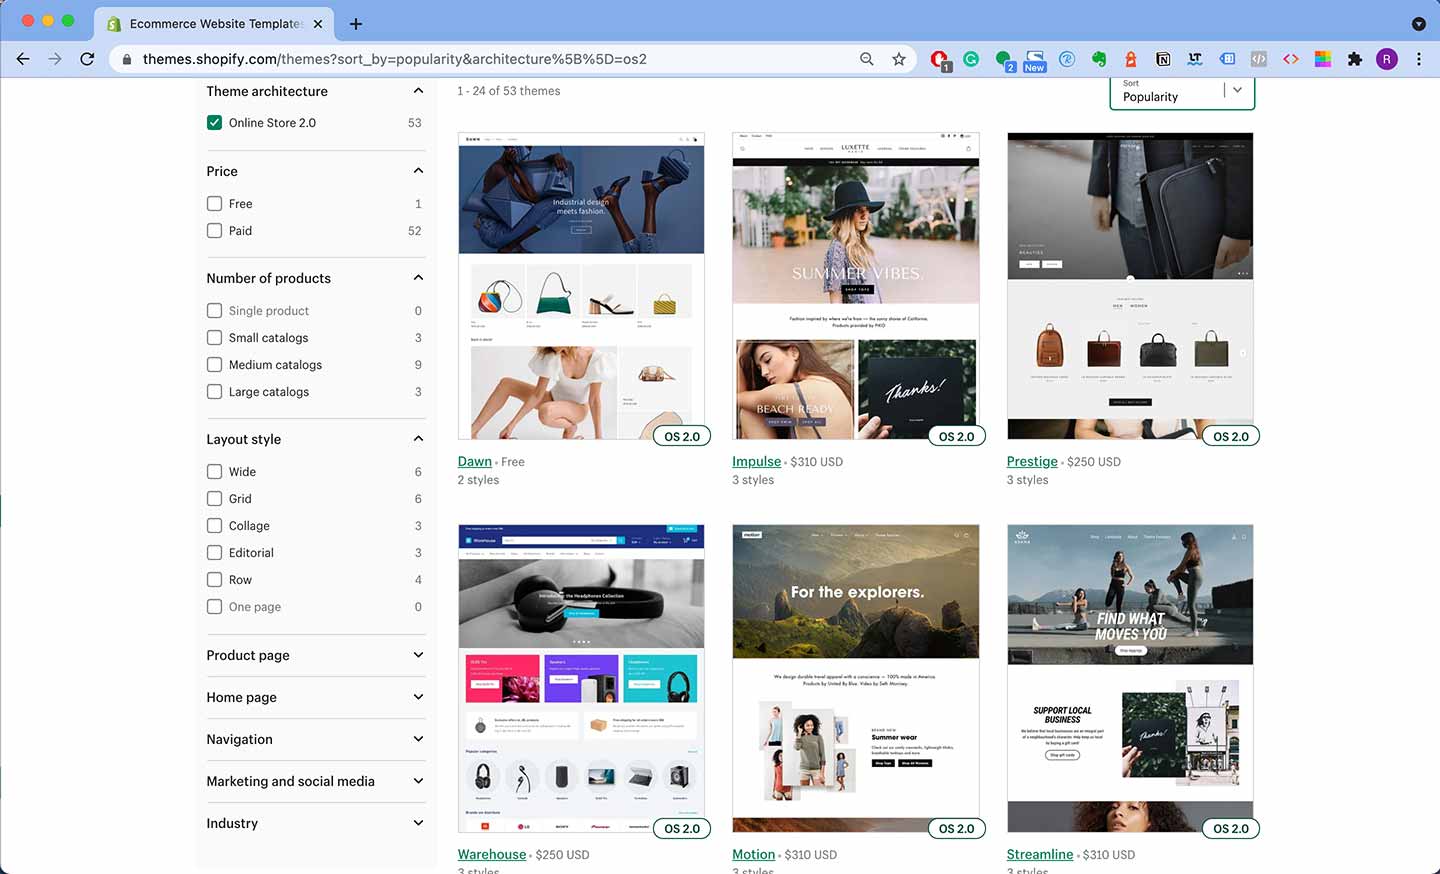
Task: Open the purple R profile avatar
Action: point(1387,59)
